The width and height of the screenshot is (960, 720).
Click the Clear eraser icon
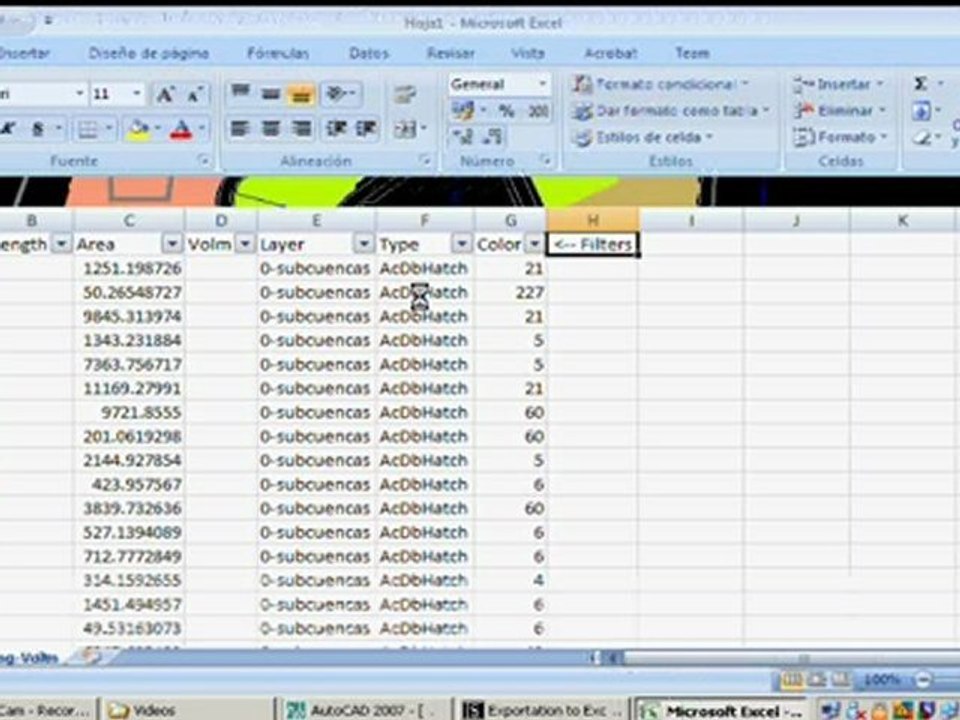tap(921, 138)
